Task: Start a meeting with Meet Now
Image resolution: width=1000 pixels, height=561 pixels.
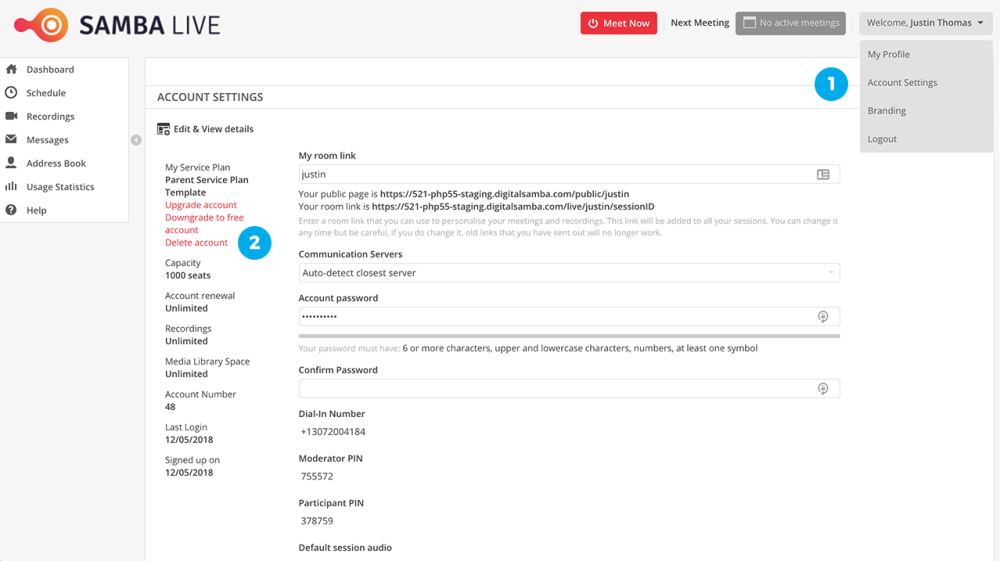Action: (619, 24)
